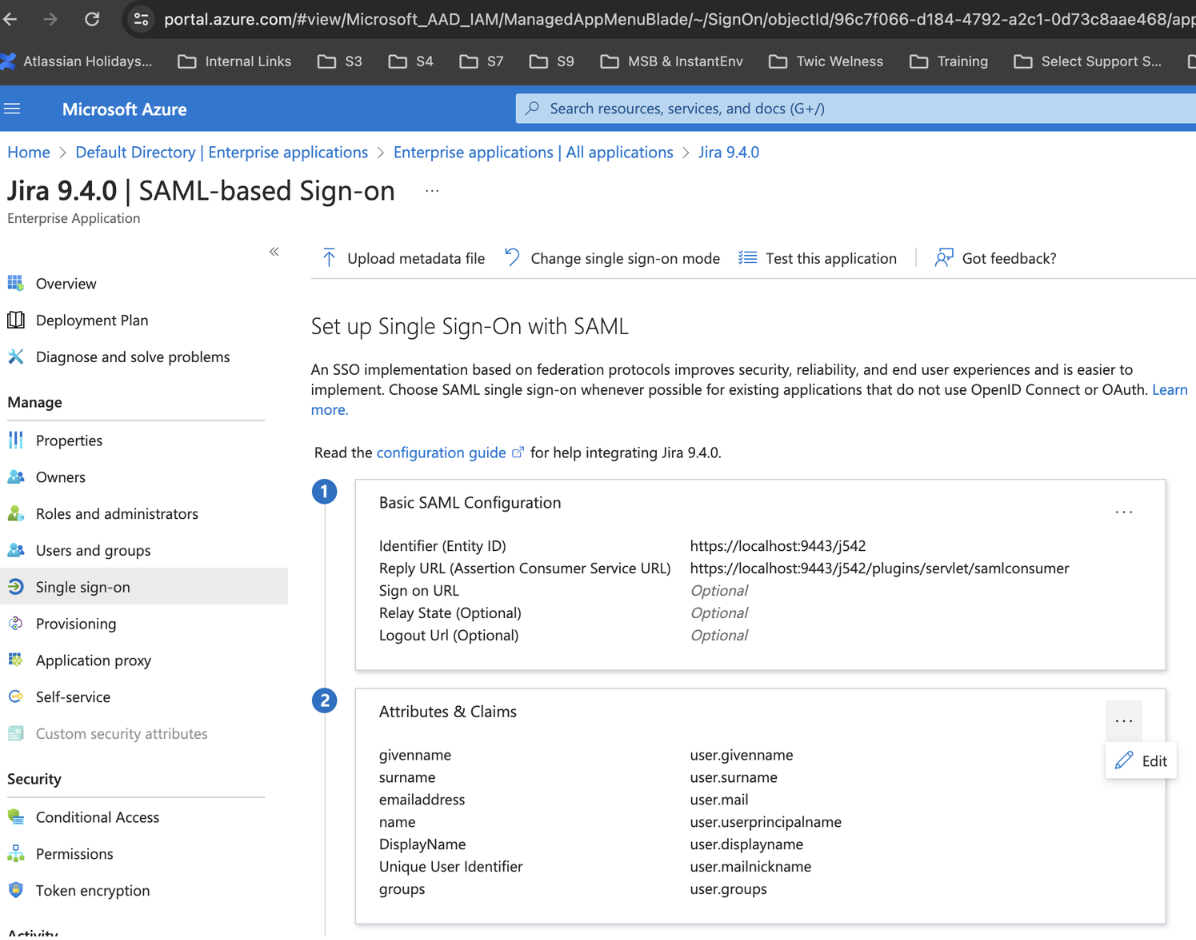Click the Test this application icon
Image resolution: width=1196 pixels, height=940 pixels.
pos(747,258)
